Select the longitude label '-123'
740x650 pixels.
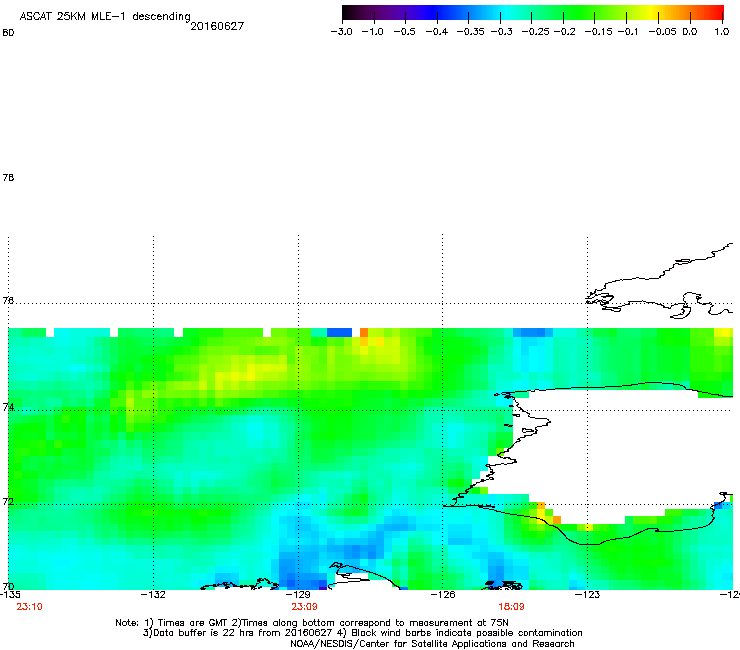click(x=588, y=595)
